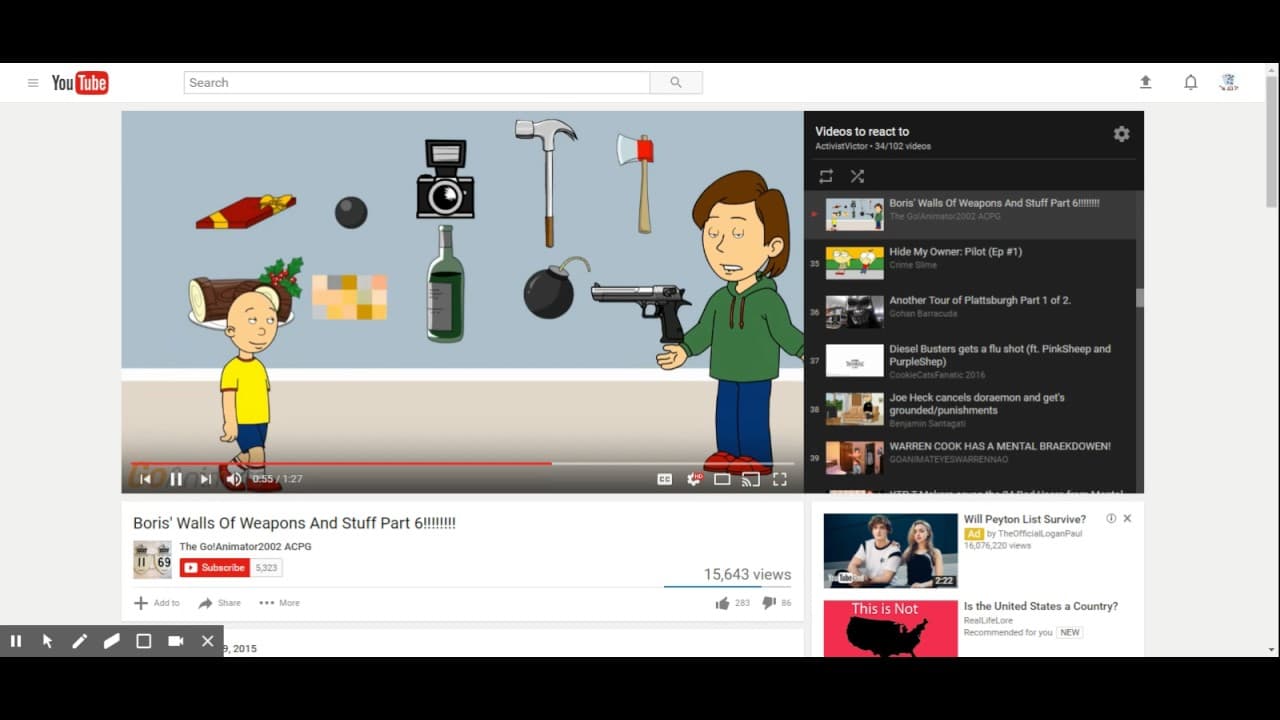Screen dimensions: 1280x720
Task: Pause the screen recorder overlay
Action: [x=16, y=641]
